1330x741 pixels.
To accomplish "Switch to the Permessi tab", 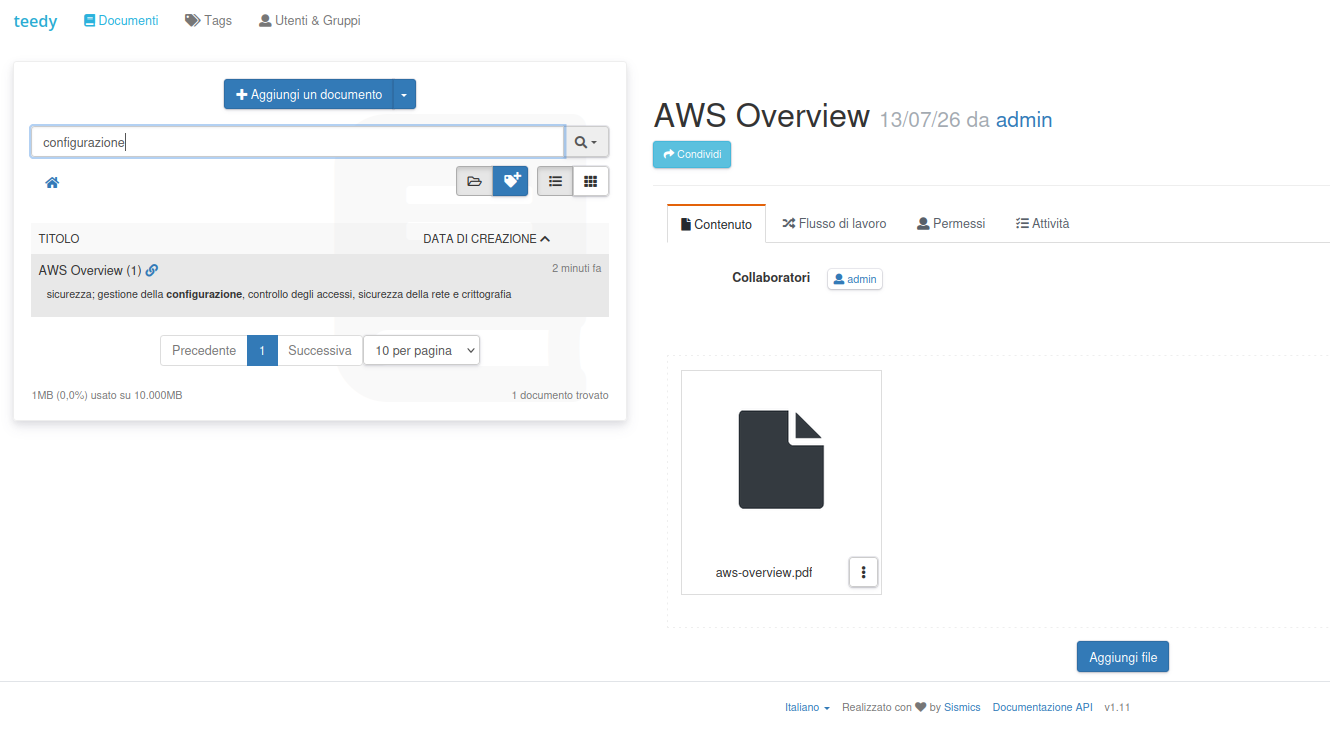I will click(951, 223).
